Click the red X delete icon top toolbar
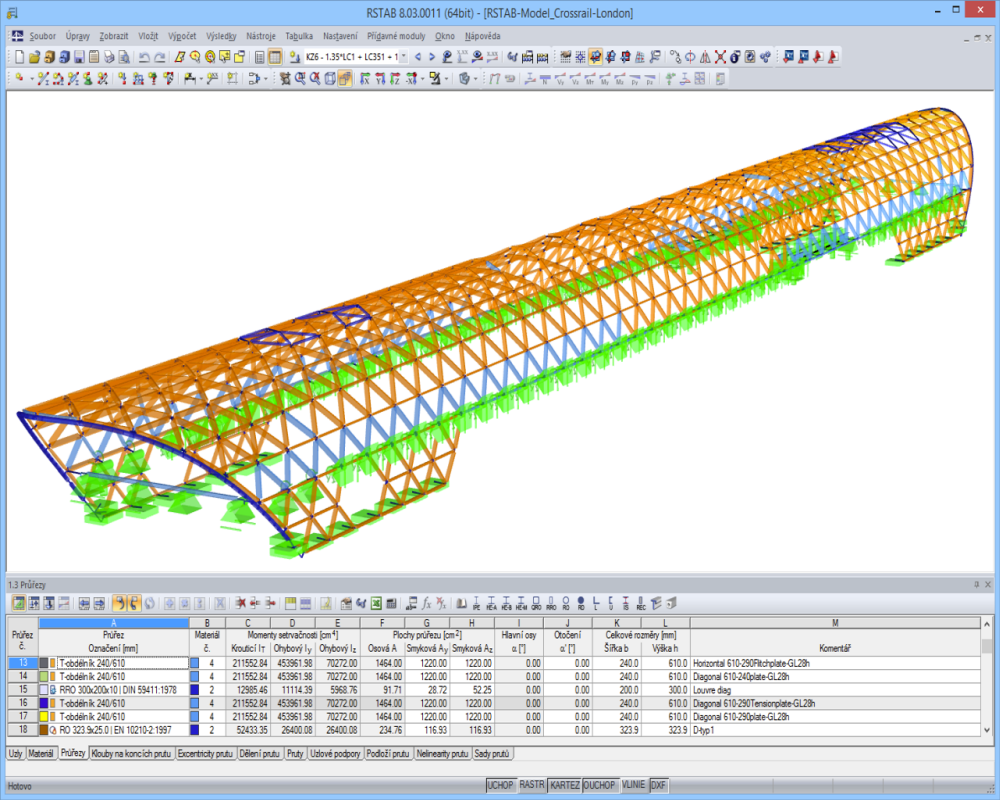This screenshot has height=800, width=1000. [720, 57]
